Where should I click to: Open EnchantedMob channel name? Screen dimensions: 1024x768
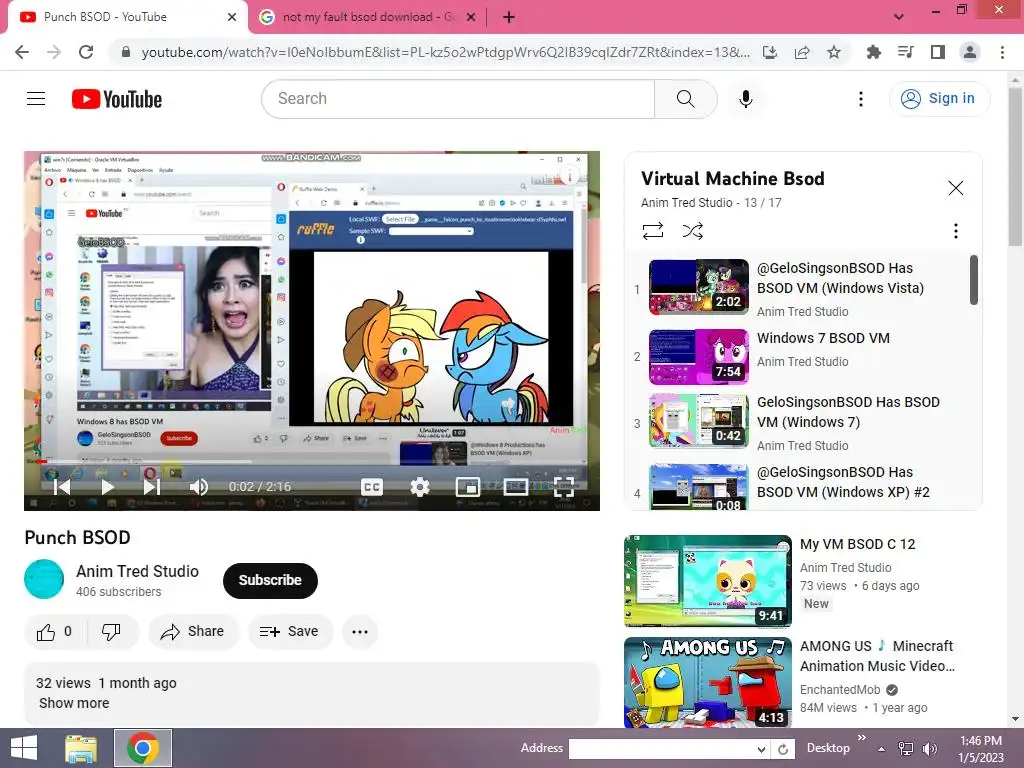[840, 690]
